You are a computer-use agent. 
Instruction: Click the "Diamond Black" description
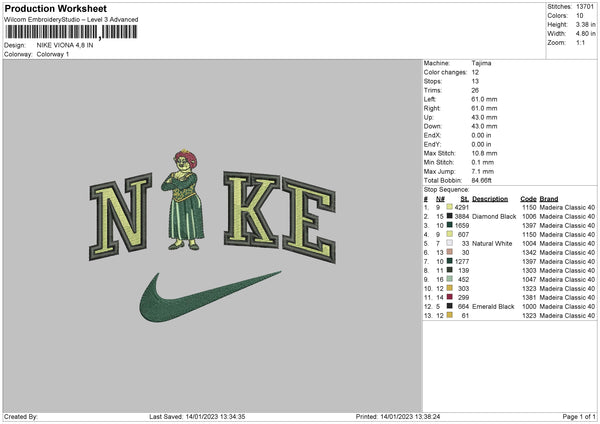(x=494, y=216)
